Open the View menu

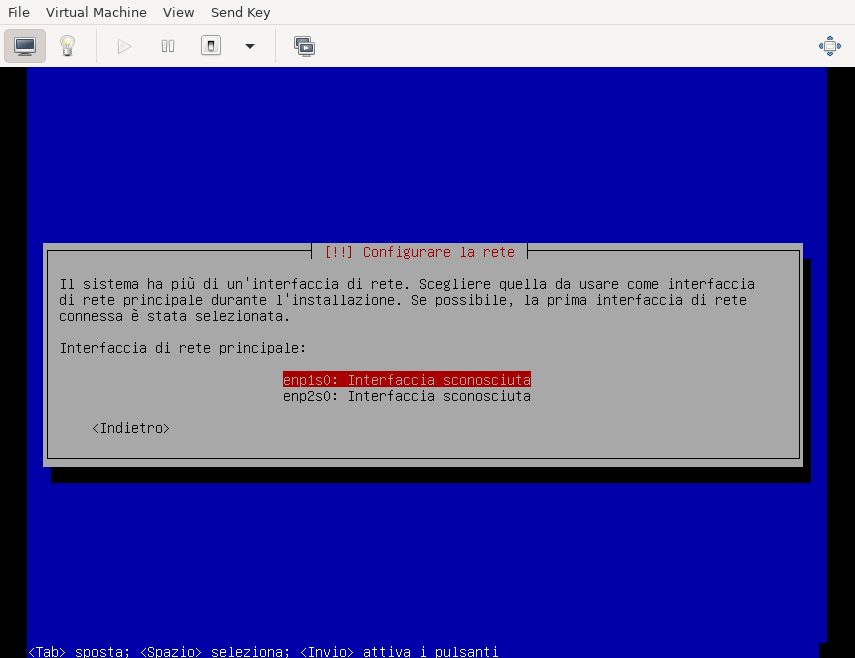tap(178, 12)
